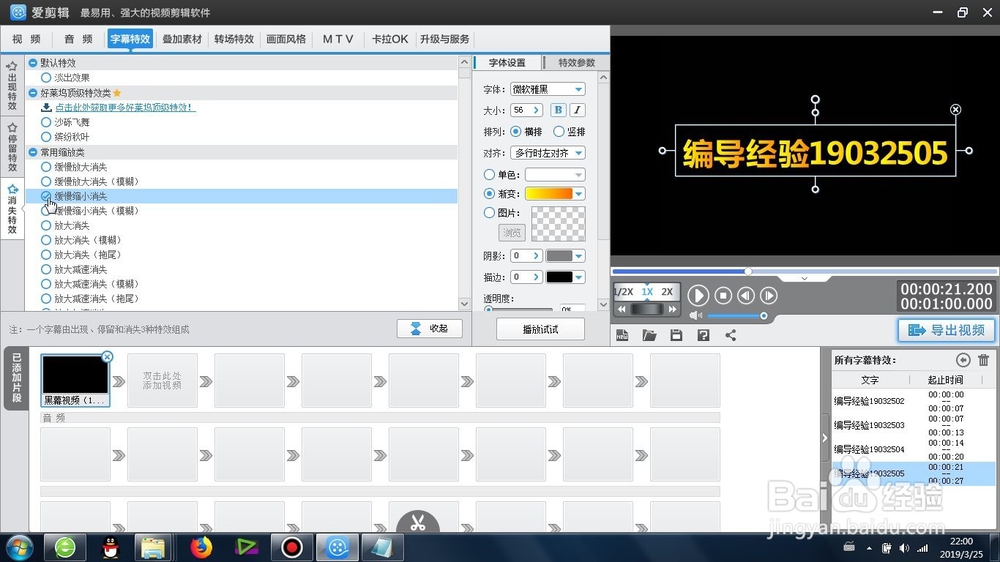
Task: Click the black stroke color swatch
Action: [x=559, y=277]
